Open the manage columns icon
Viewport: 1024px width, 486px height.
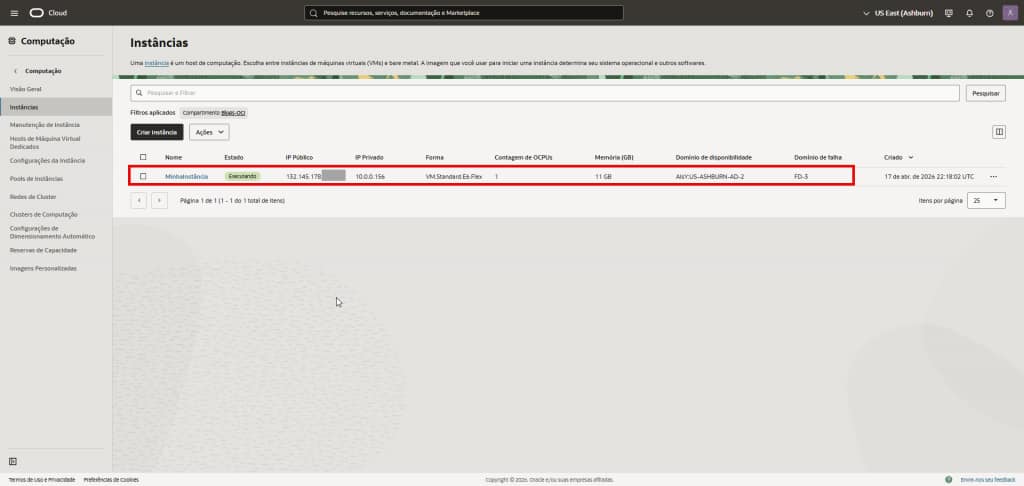point(999,132)
